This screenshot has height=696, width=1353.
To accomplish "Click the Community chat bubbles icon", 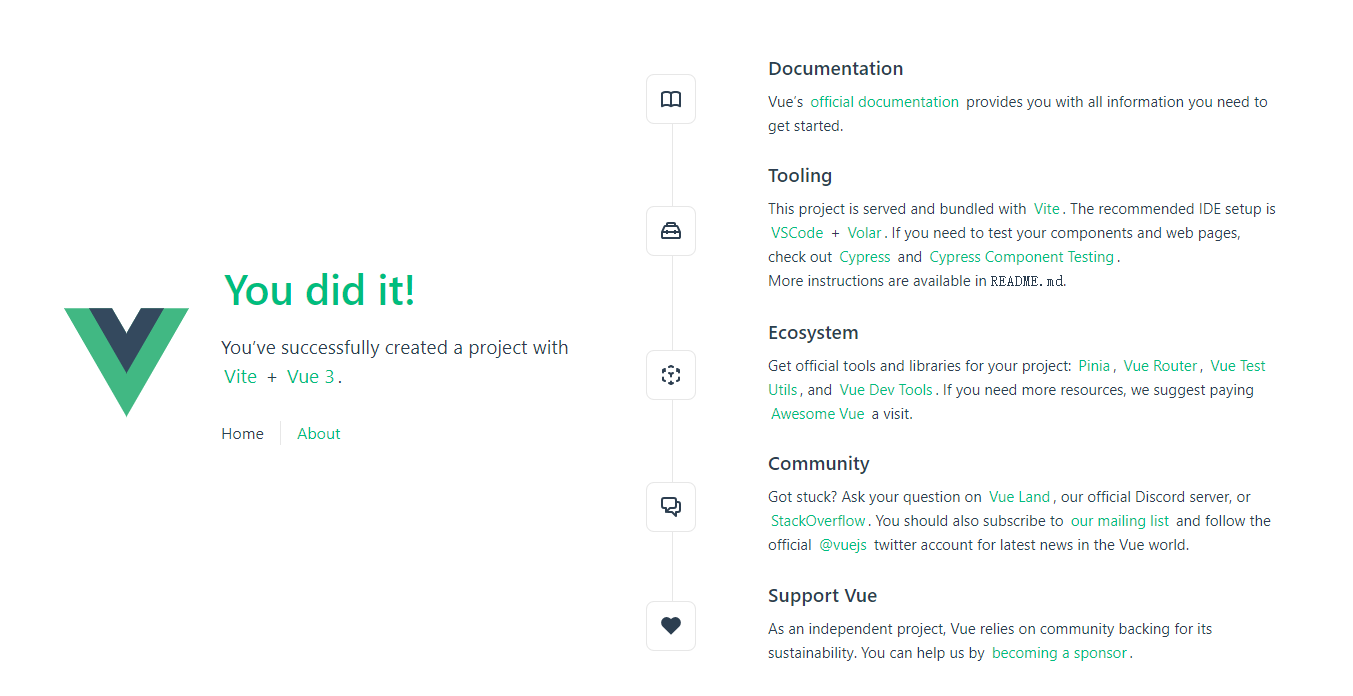I will [671, 507].
